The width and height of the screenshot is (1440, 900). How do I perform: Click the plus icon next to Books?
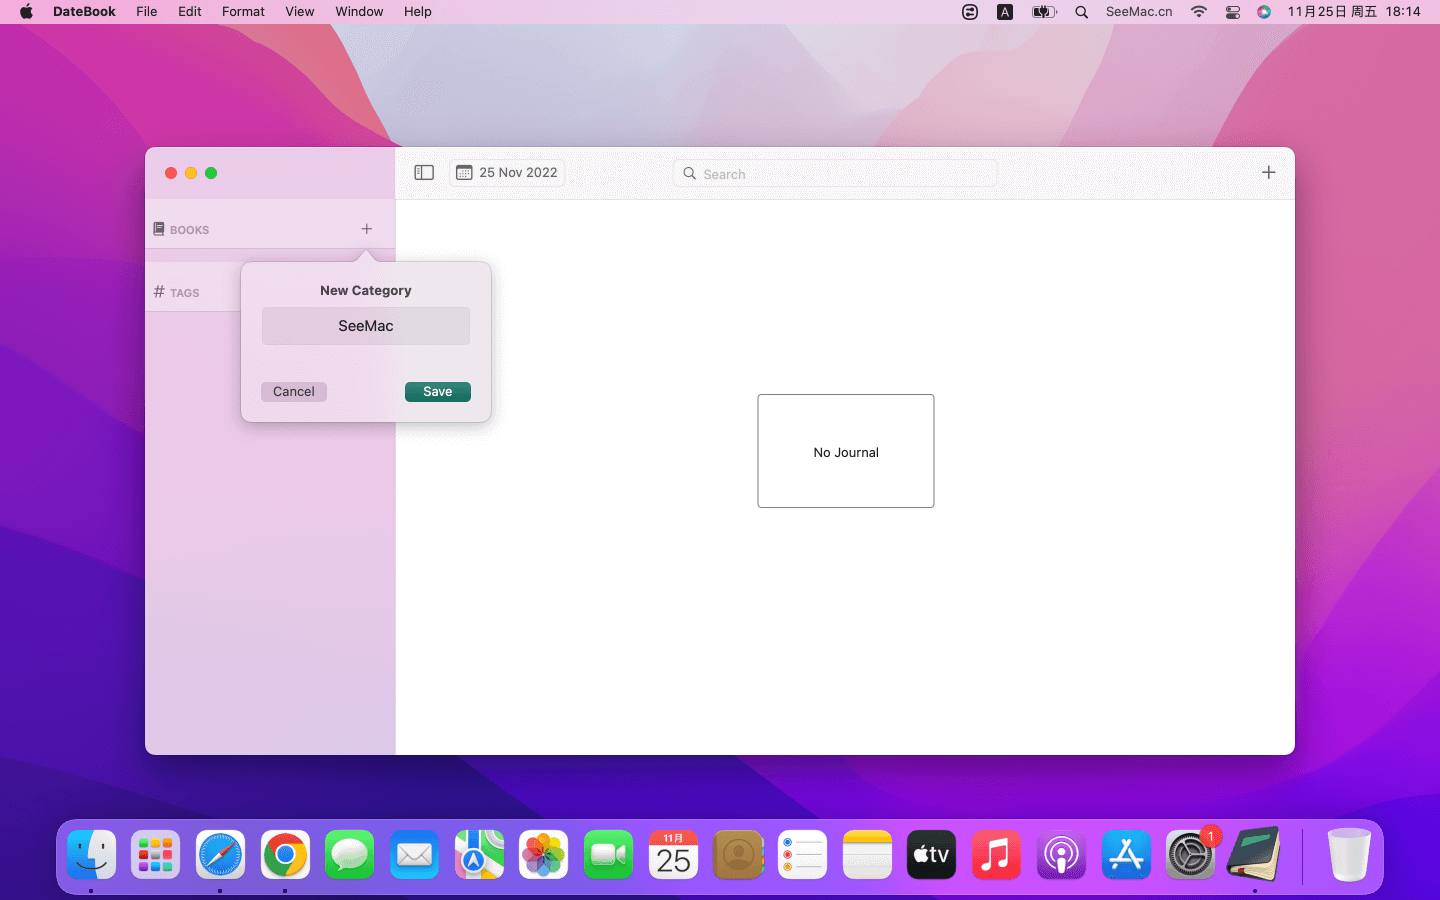click(367, 229)
